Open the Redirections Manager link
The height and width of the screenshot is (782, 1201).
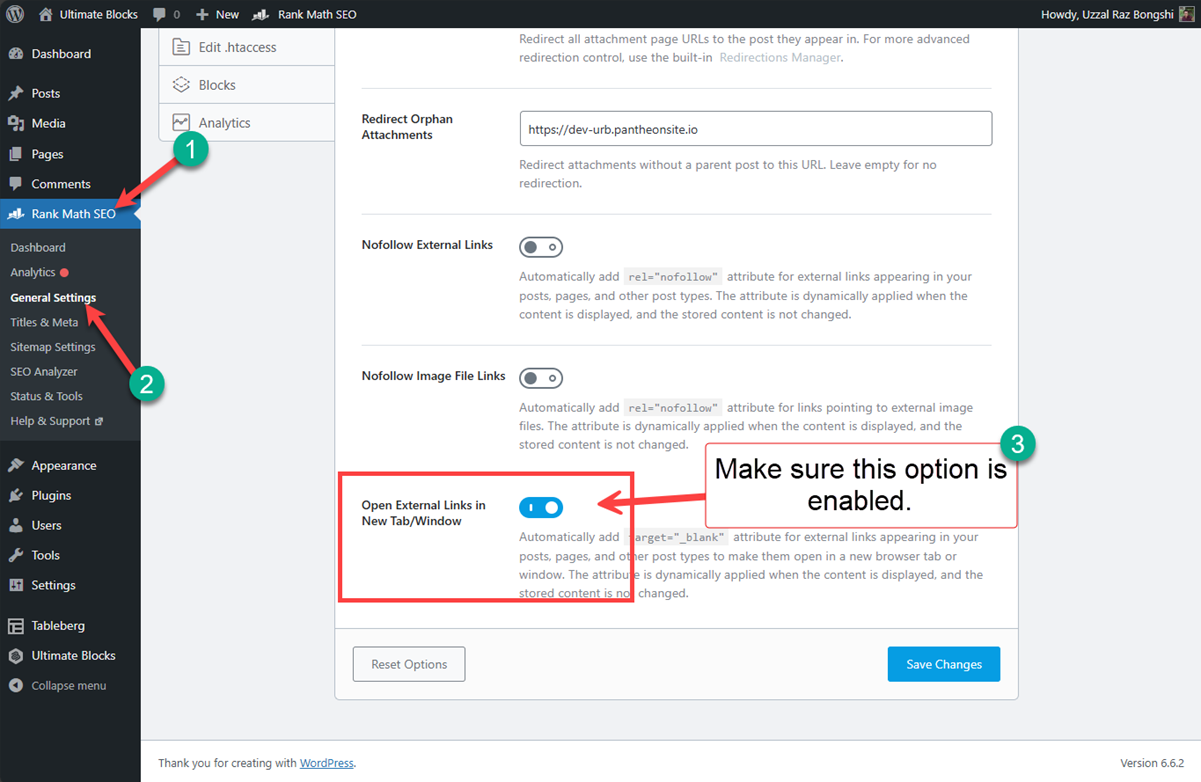click(x=779, y=57)
